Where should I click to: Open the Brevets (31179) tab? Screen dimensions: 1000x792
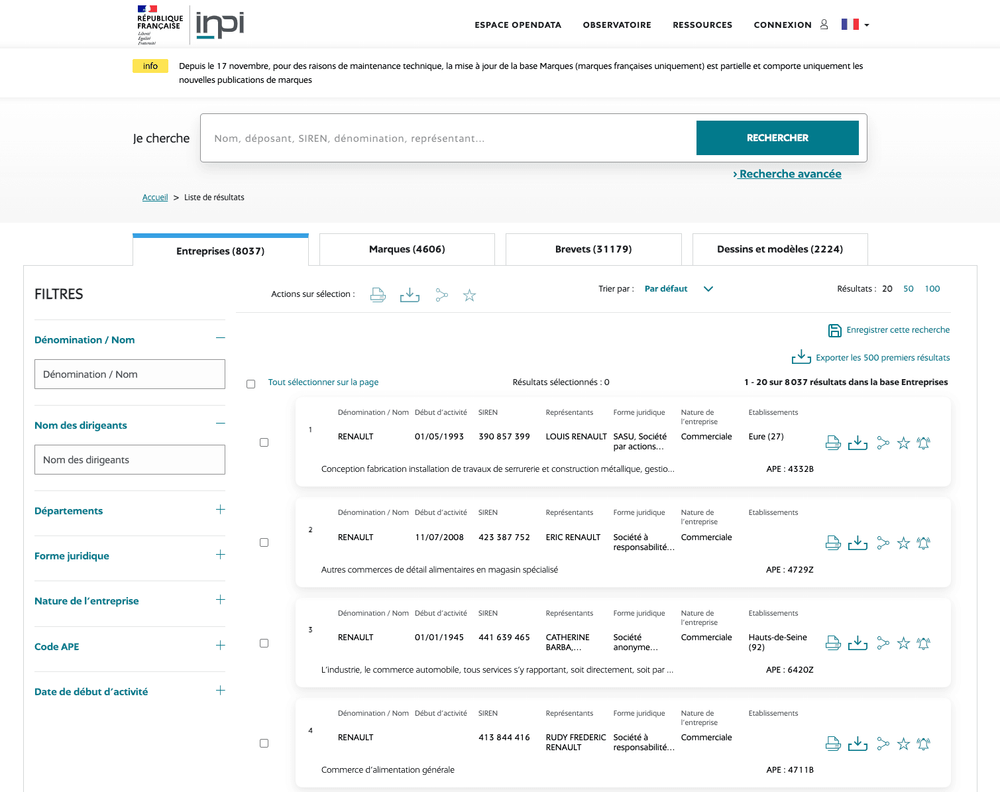point(593,249)
